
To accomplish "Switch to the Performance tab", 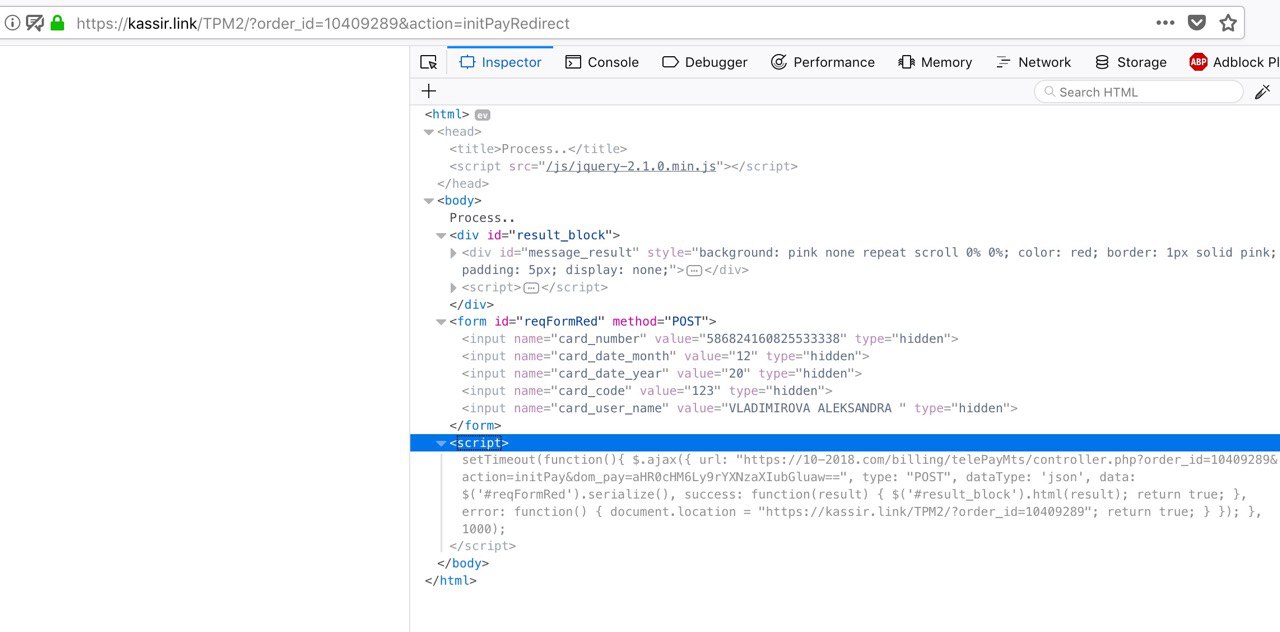I will point(823,62).
